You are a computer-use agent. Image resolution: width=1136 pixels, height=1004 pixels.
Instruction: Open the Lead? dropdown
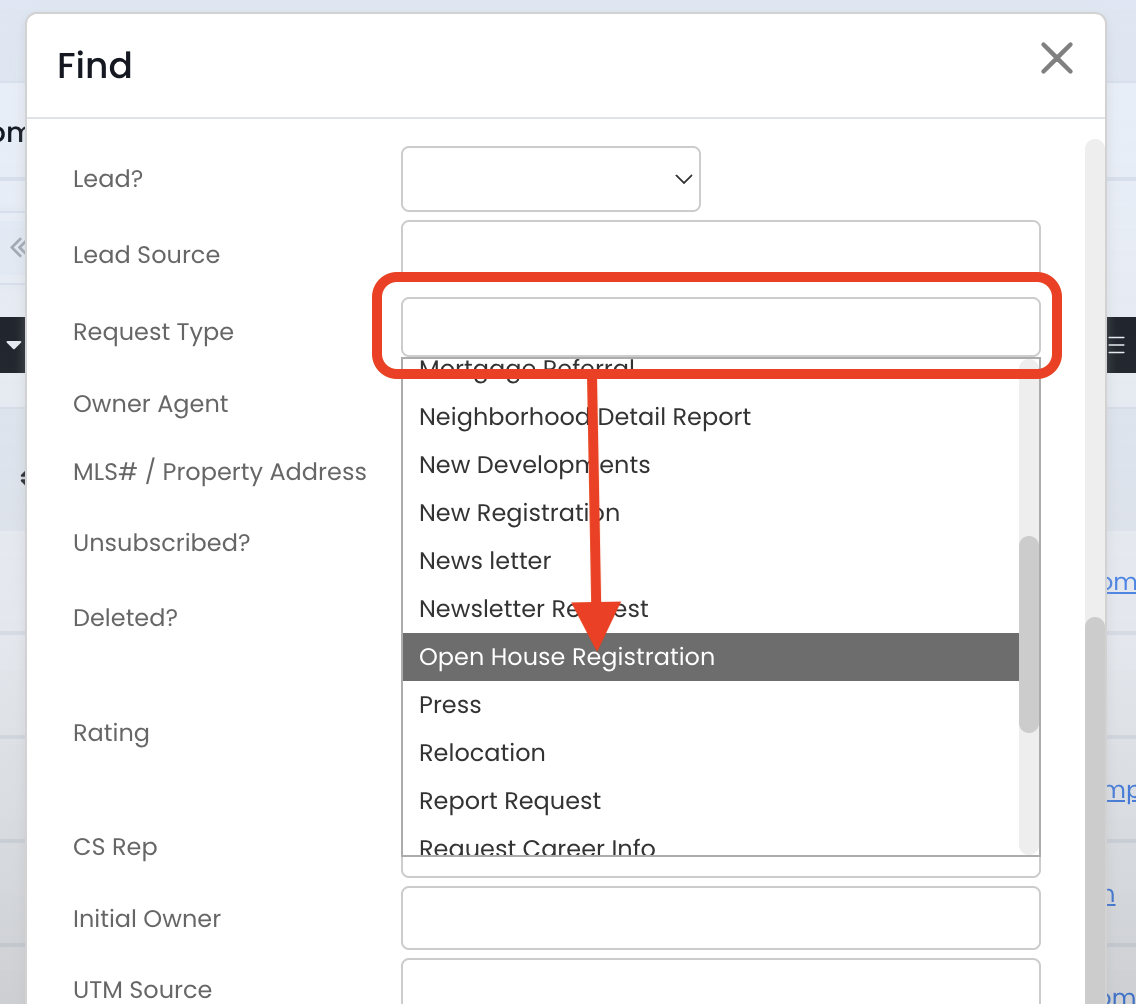pyautogui.click(x=550, y=179)
